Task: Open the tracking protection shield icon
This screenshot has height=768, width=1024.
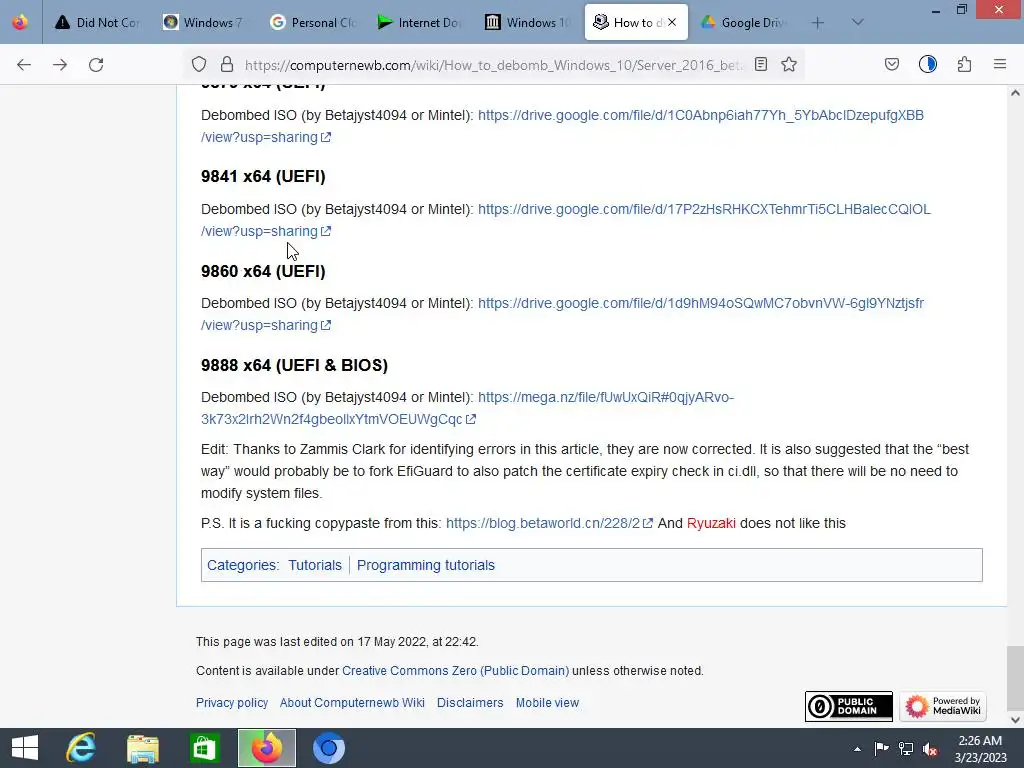Action: point(199,65)
